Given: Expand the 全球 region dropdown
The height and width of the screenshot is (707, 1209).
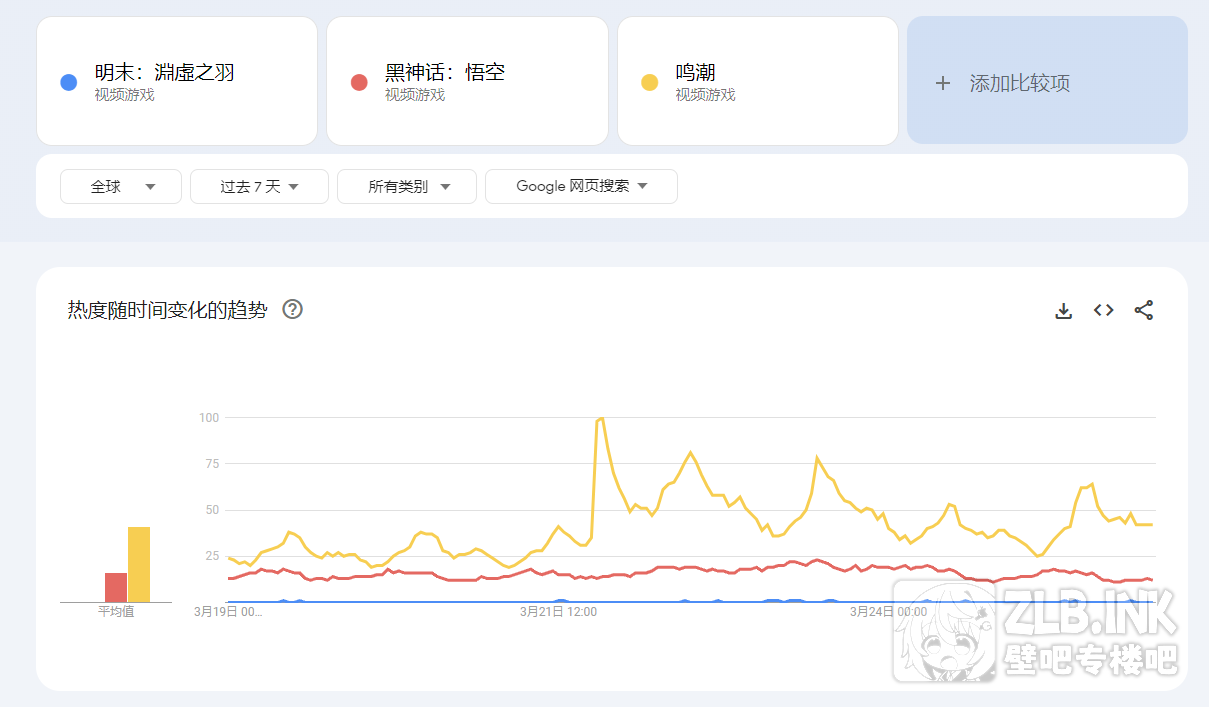Looking at the screenshot, I should point(121,187).
